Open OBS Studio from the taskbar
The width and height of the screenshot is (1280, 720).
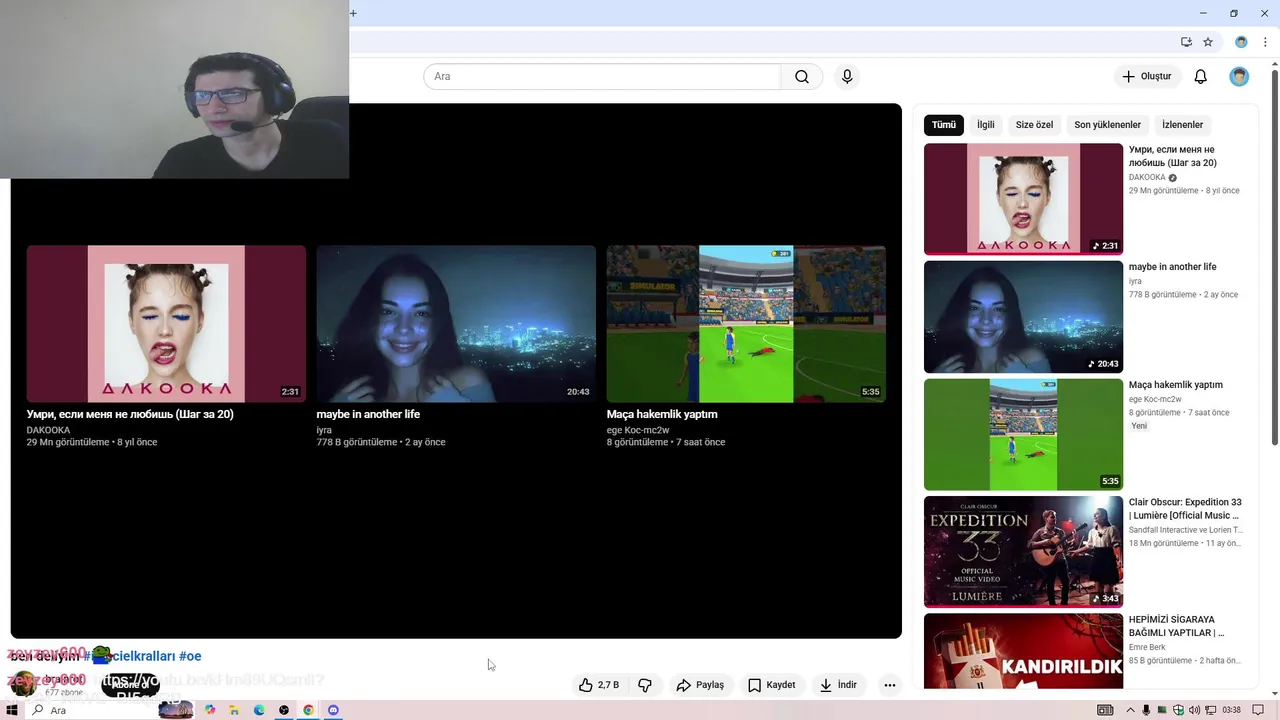284,710
